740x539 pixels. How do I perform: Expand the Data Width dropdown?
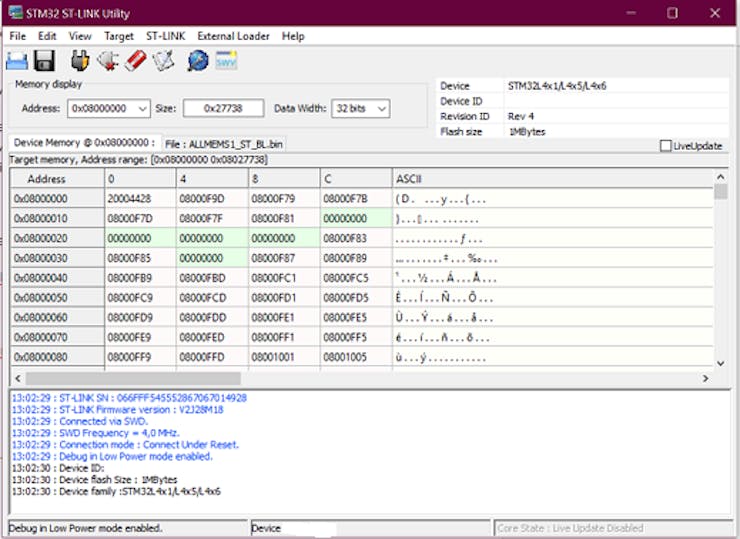tap(382, 109)
